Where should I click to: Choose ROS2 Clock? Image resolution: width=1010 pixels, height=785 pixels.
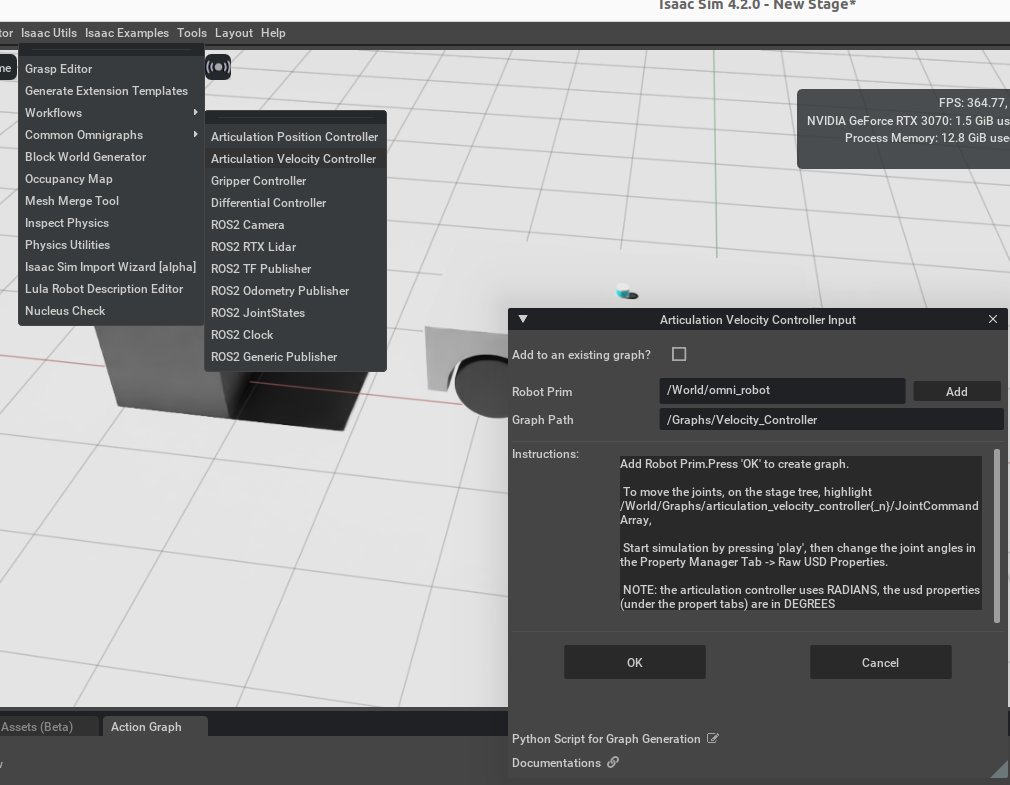(295, 335)
